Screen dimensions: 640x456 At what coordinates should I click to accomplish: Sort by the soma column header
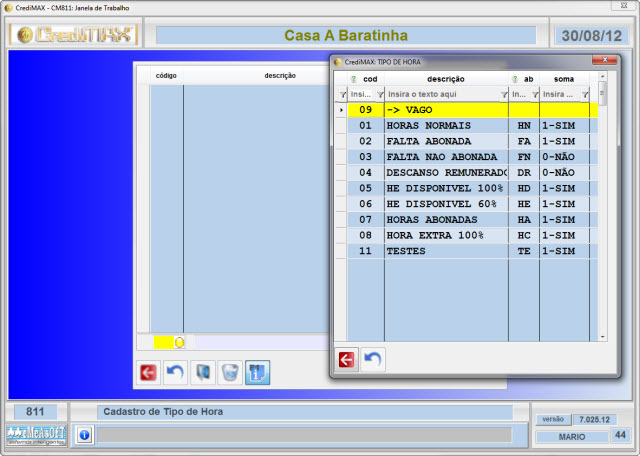tap(563, 78)
